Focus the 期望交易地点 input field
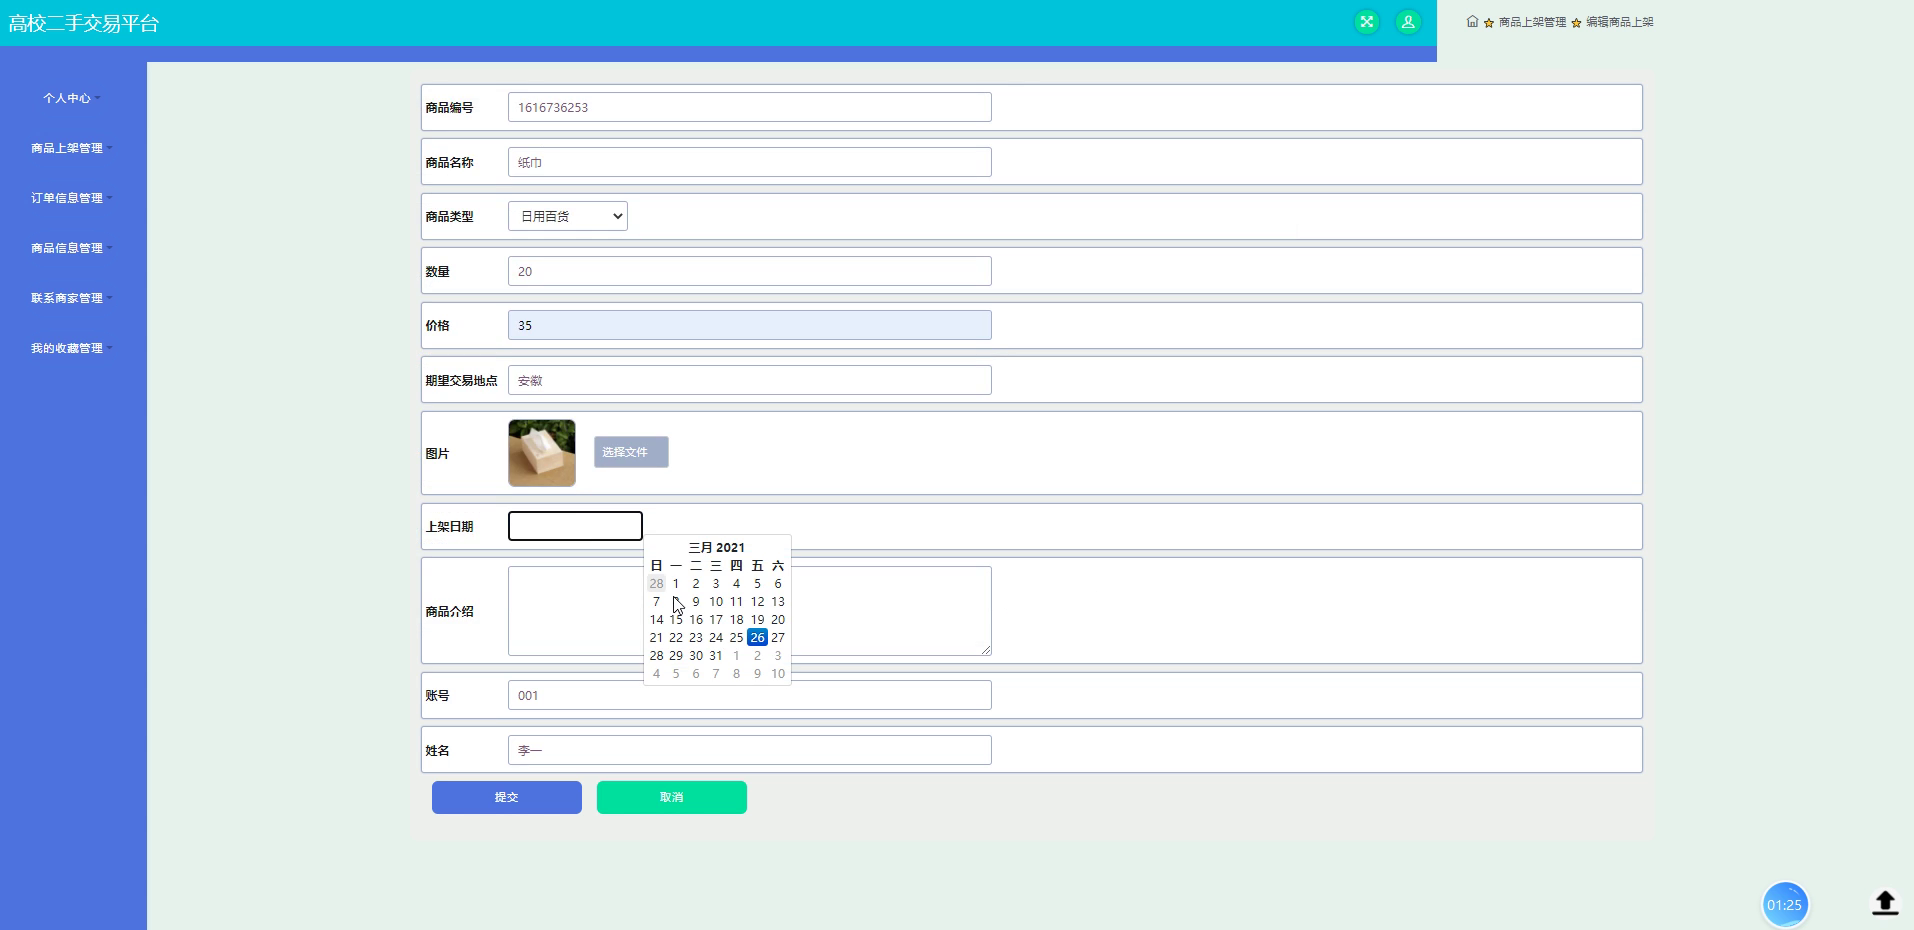The height and width of the screenshot is (930, 1914). tap(750, 380)
